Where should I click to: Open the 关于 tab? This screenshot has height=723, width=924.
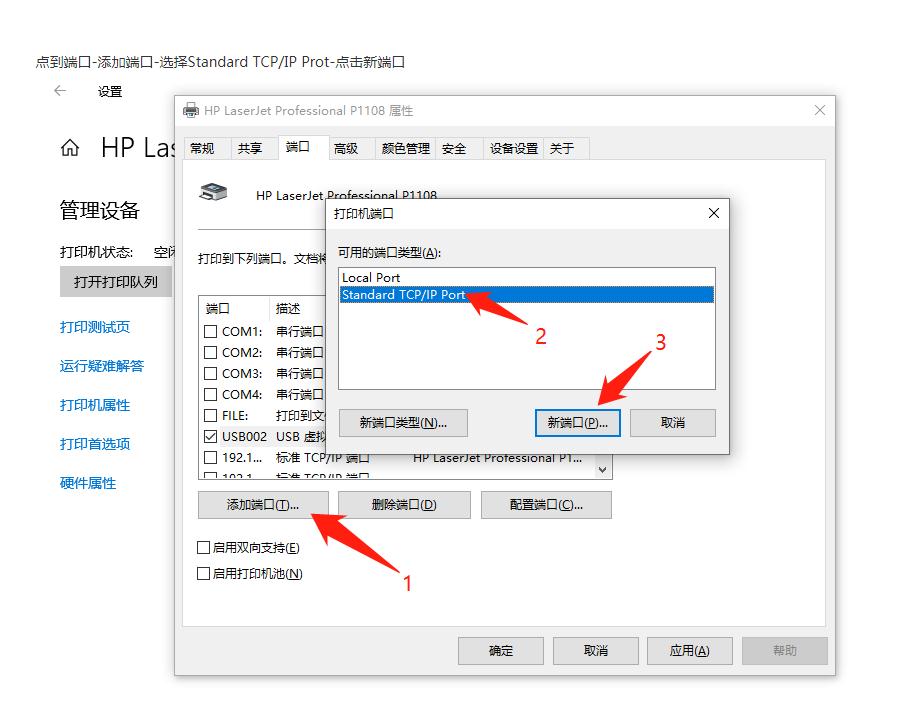pos(566,148)
